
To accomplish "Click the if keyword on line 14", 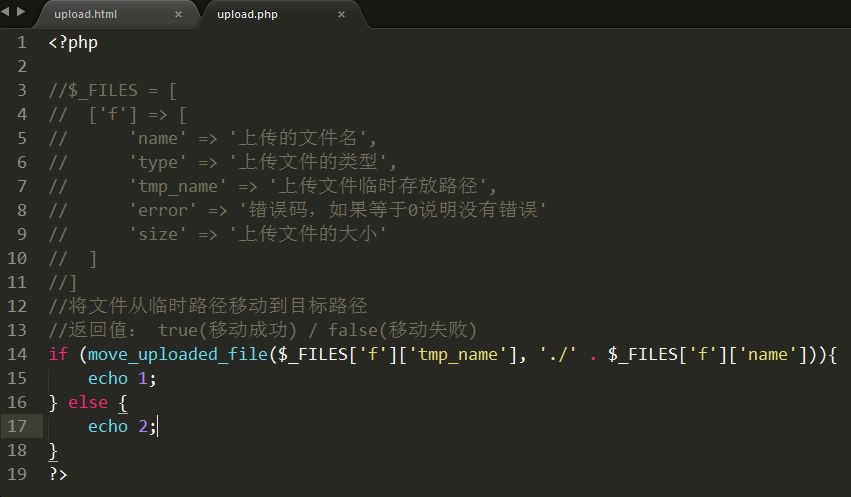I will [x=58, y=354].
